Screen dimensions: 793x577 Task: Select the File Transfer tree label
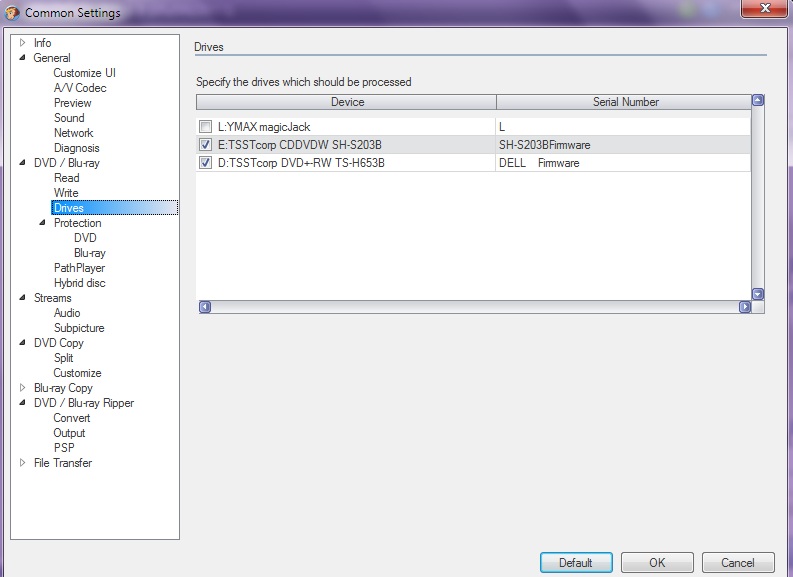click(63, 463)
